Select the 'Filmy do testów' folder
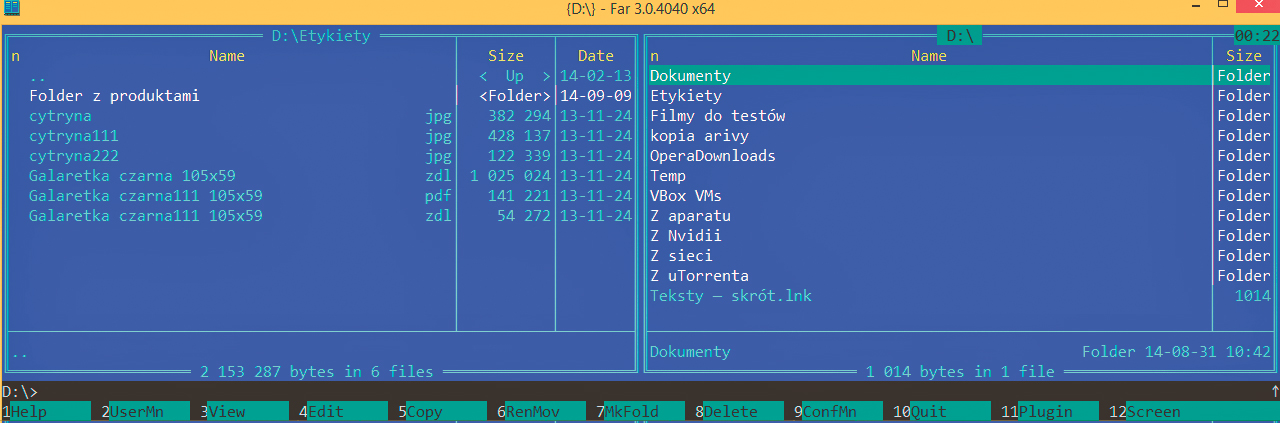Viewport: 1280px width, 423px height. (717, 116)
